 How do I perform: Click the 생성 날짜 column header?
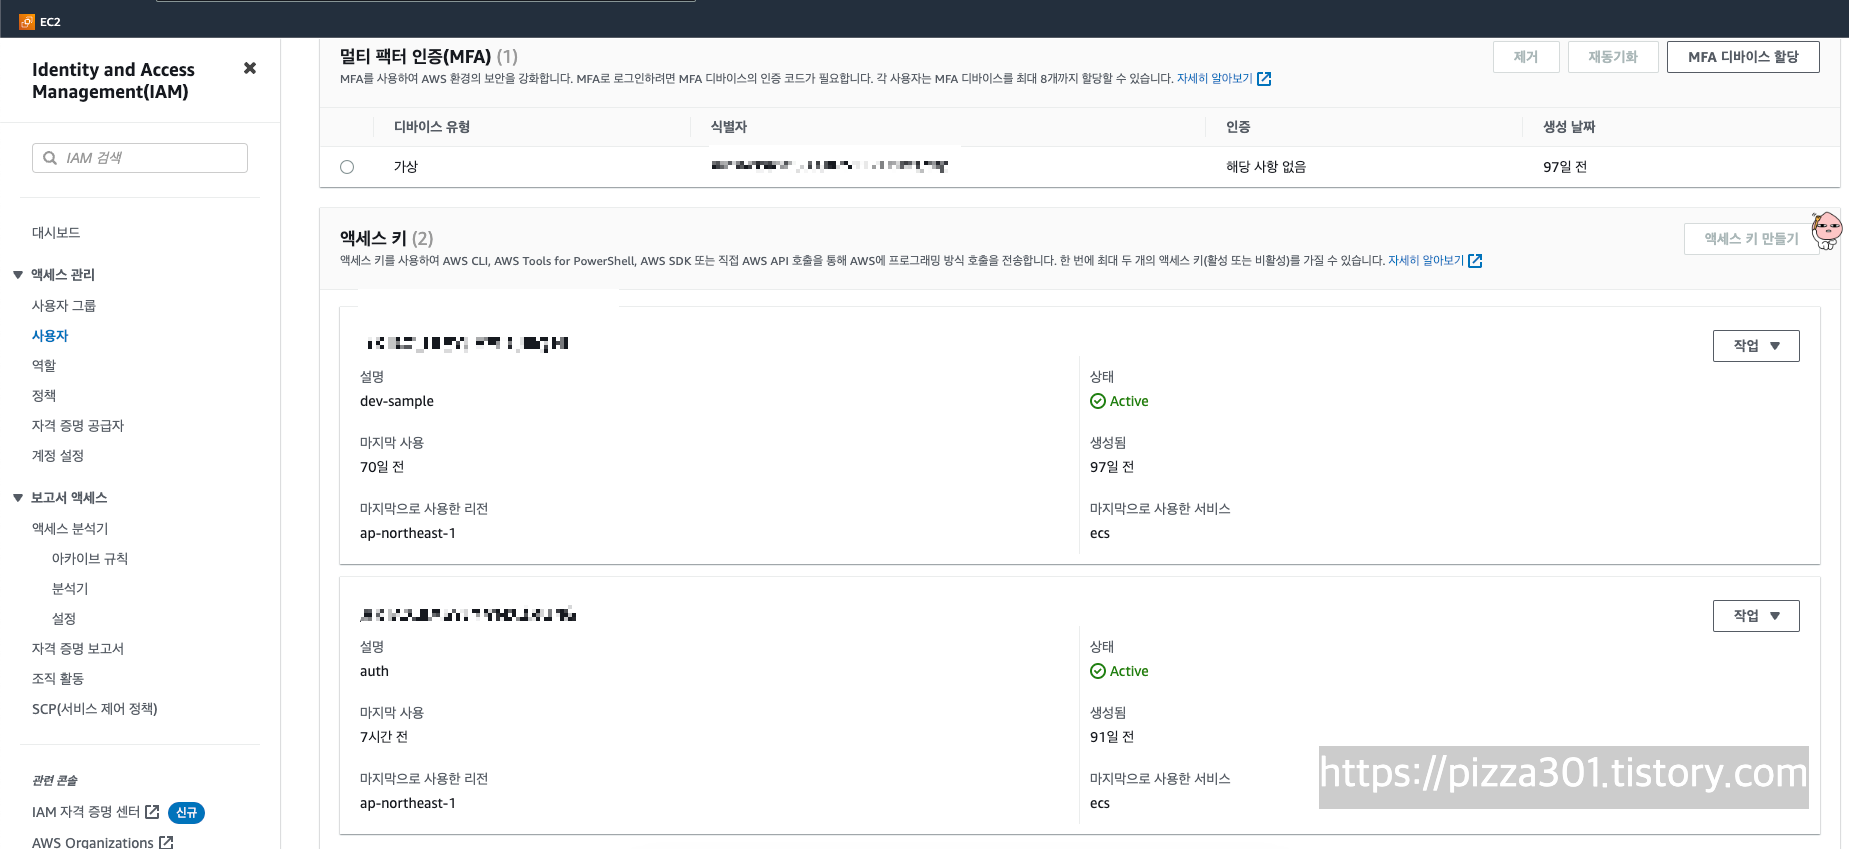(1569, 126)
